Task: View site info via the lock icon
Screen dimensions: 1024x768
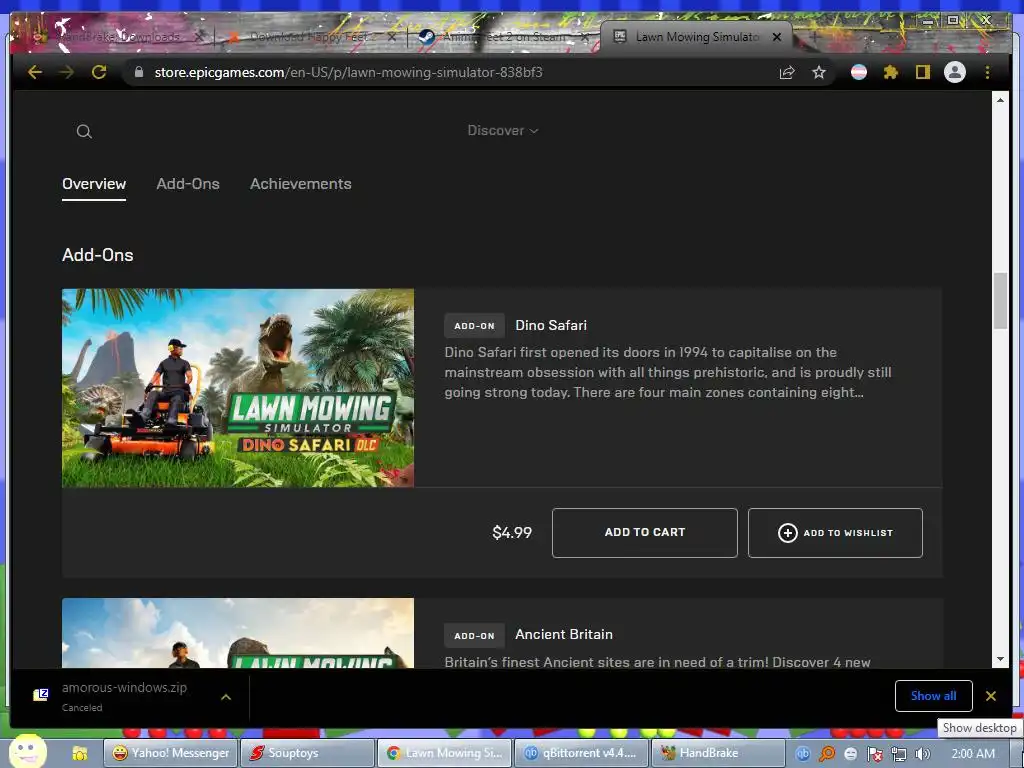Action: [138, 72]
